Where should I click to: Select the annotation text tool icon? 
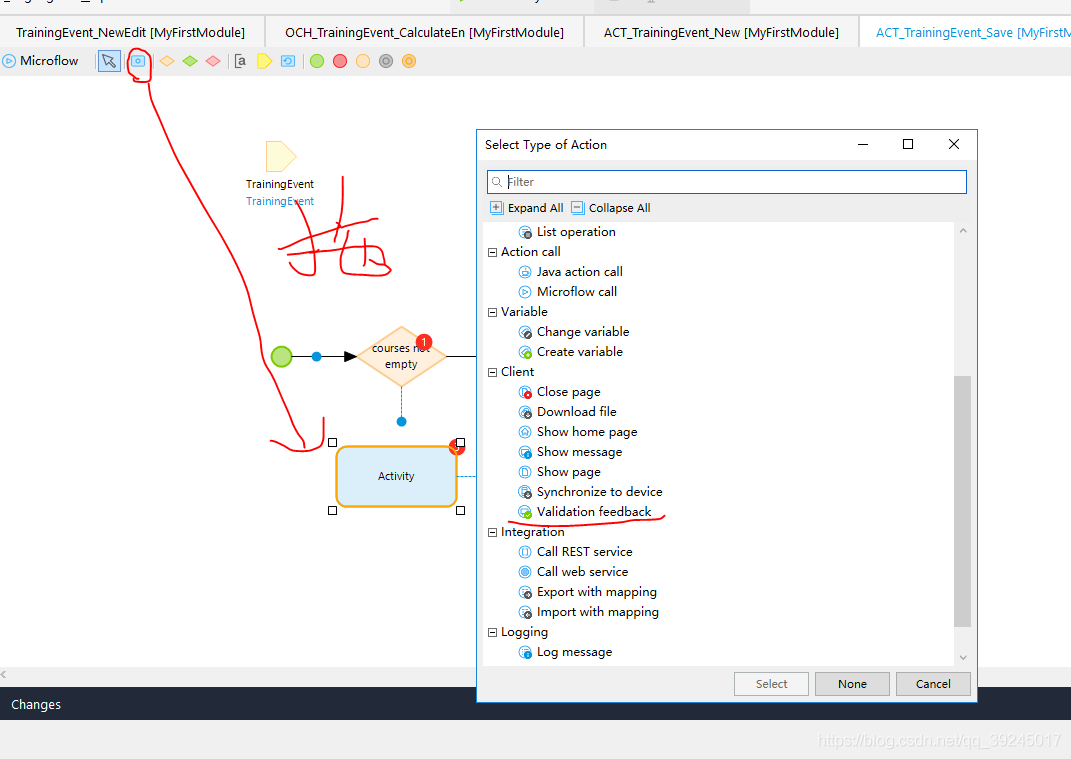pos(240,61)
